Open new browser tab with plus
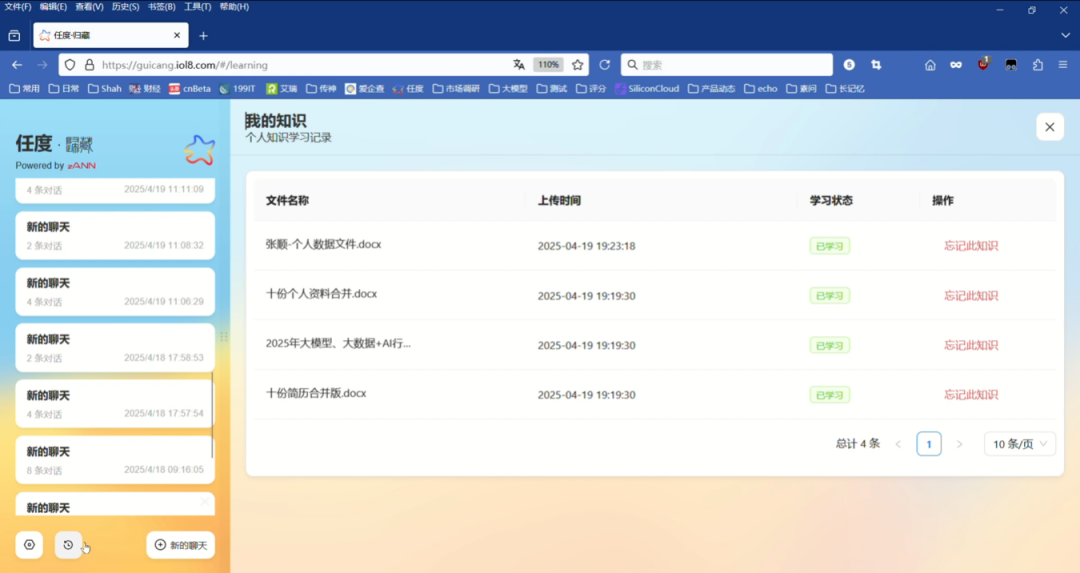The image size is (1080, 573). coord(203,36)
